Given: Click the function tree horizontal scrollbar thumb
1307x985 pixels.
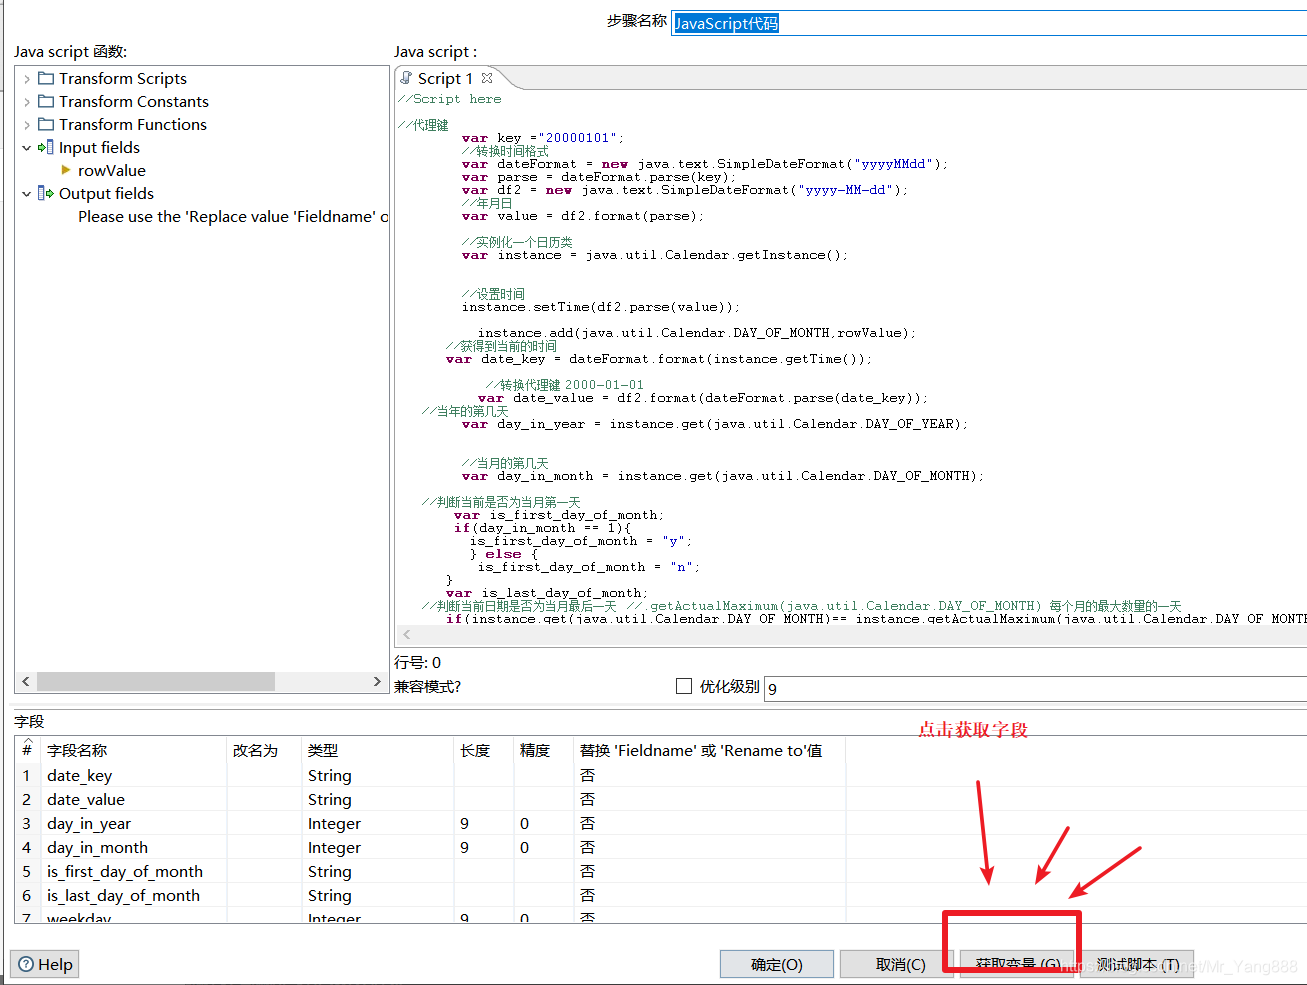Looking at the screenshot, I should click(155, 681).
